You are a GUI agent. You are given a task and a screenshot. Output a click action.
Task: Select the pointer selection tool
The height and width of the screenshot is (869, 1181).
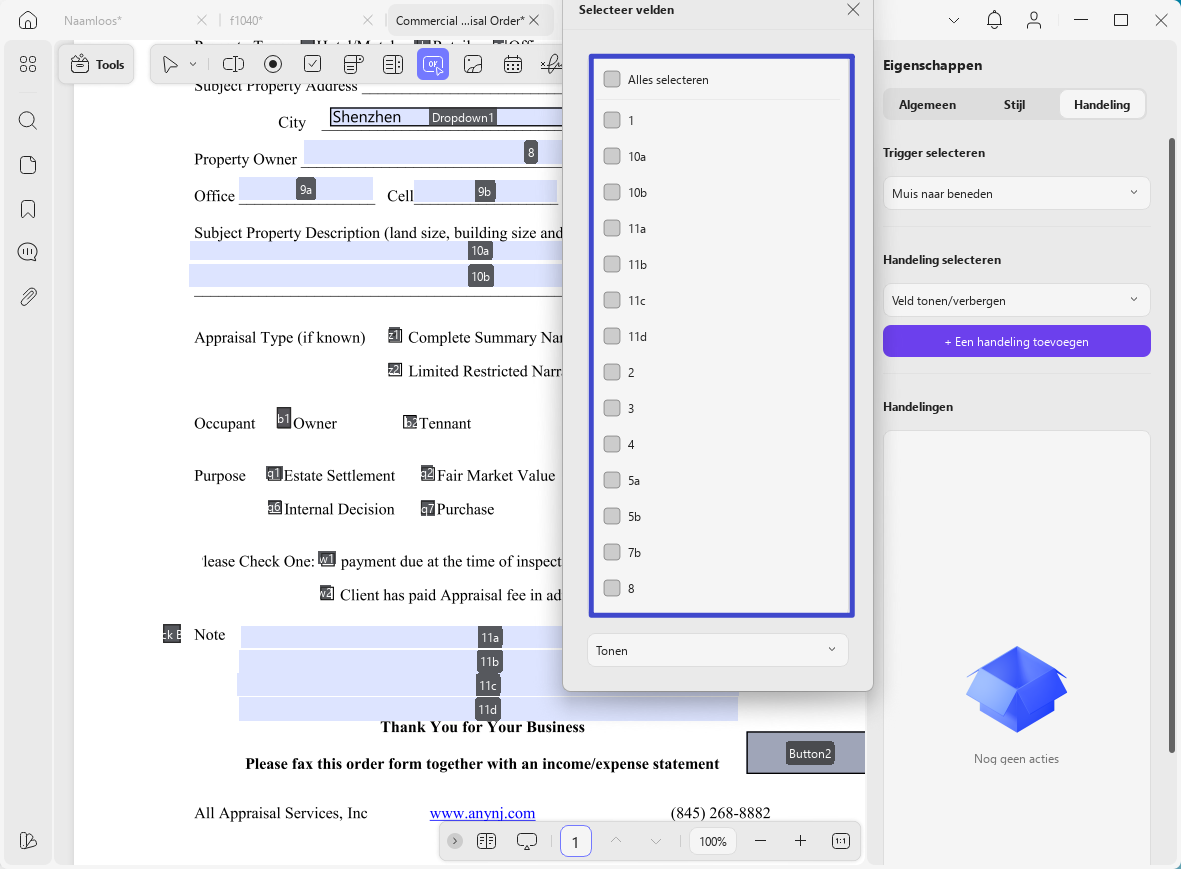click(170, 65)
